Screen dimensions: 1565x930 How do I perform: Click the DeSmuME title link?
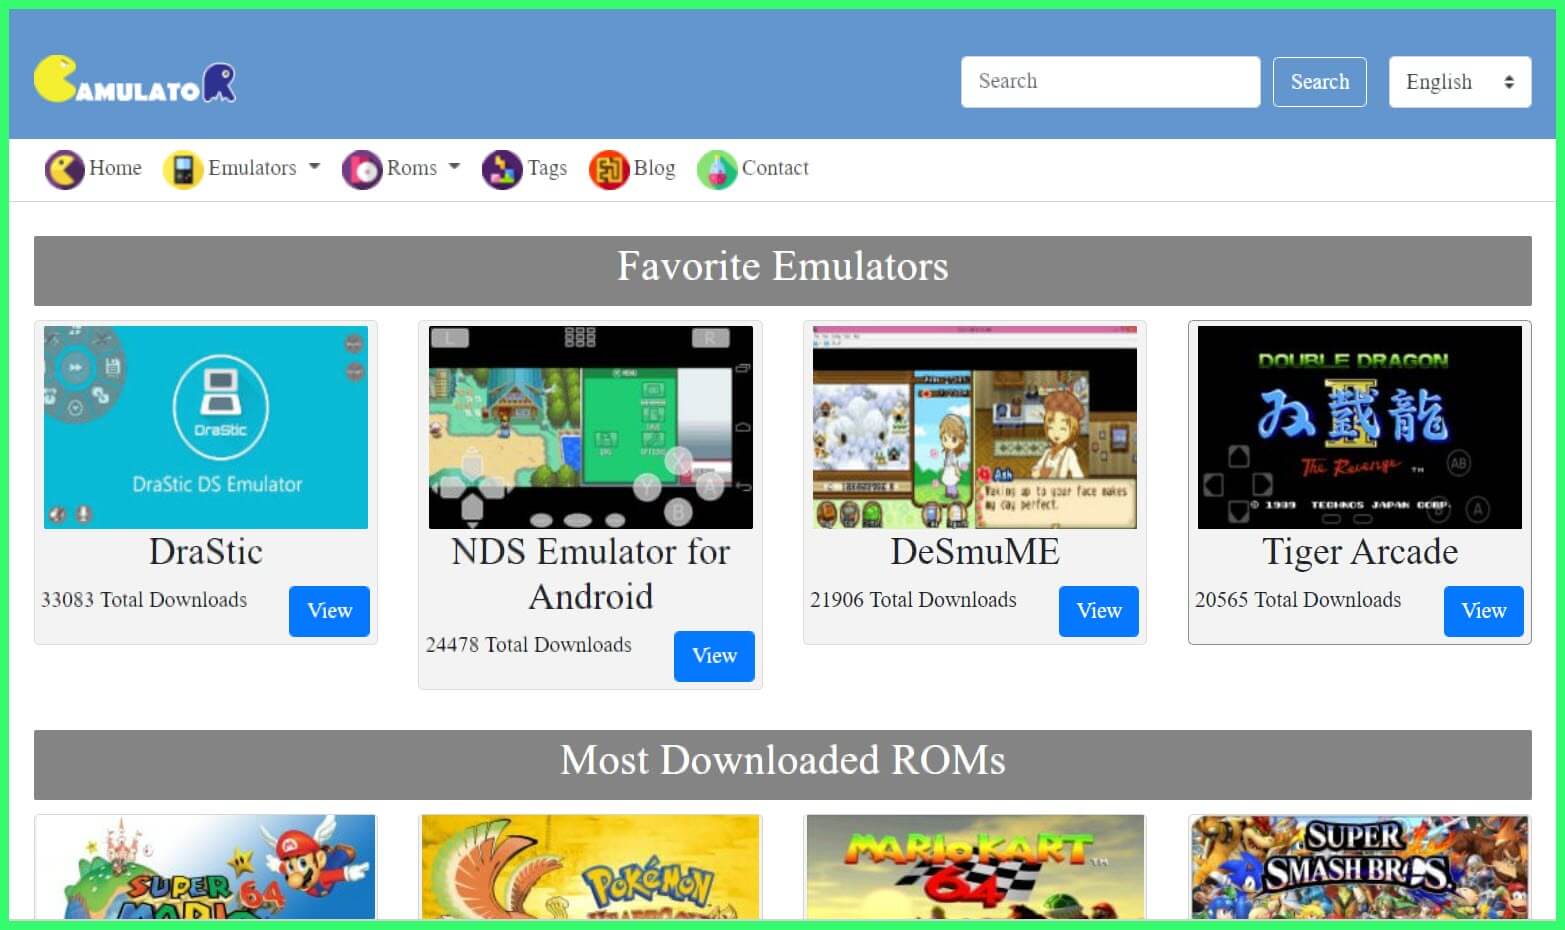coord(975,552)
